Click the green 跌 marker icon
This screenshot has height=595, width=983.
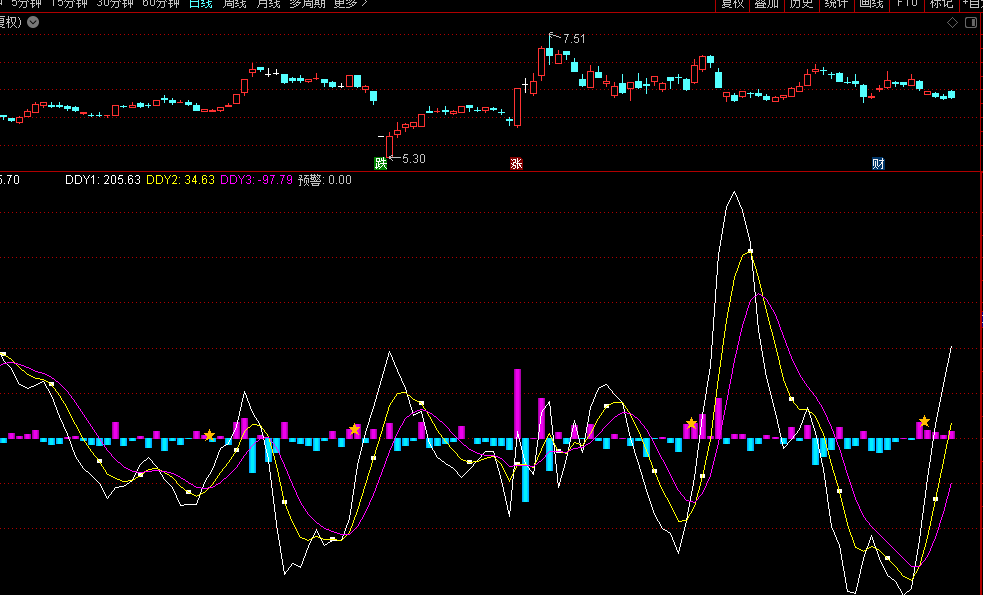(380, 164)
